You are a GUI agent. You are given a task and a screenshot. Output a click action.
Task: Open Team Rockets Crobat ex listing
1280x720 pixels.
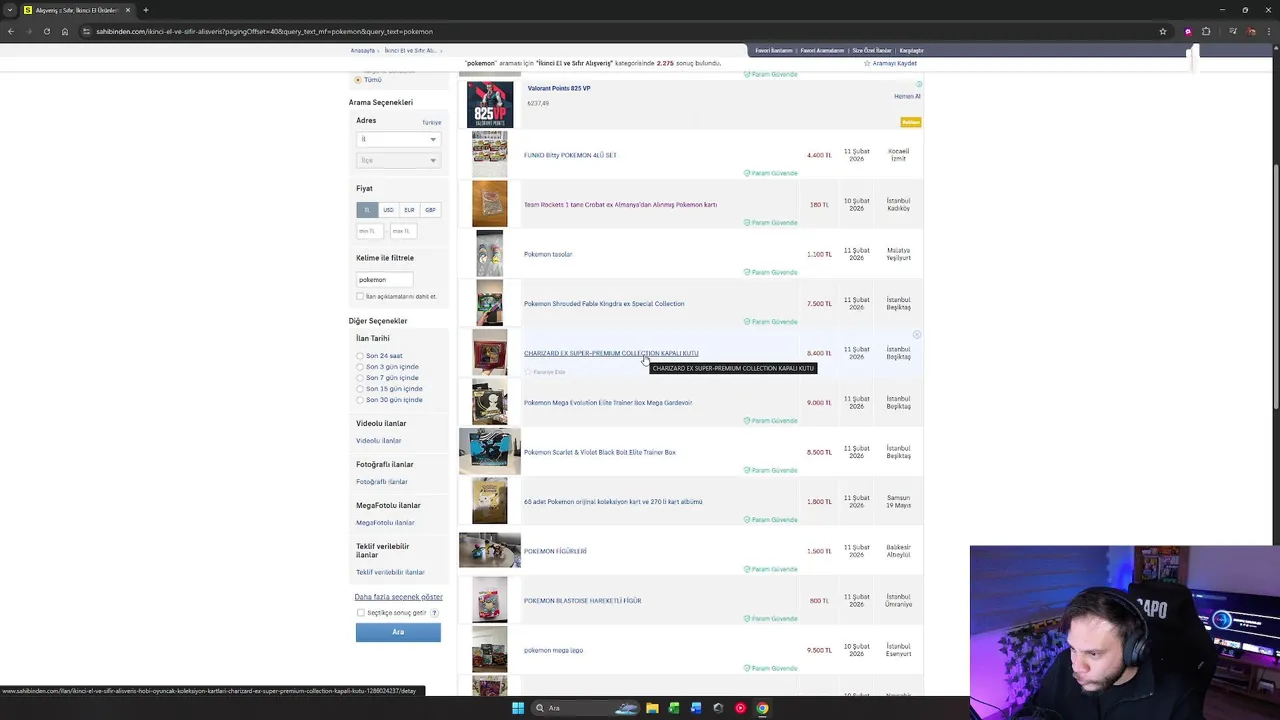tap(620, 205)
